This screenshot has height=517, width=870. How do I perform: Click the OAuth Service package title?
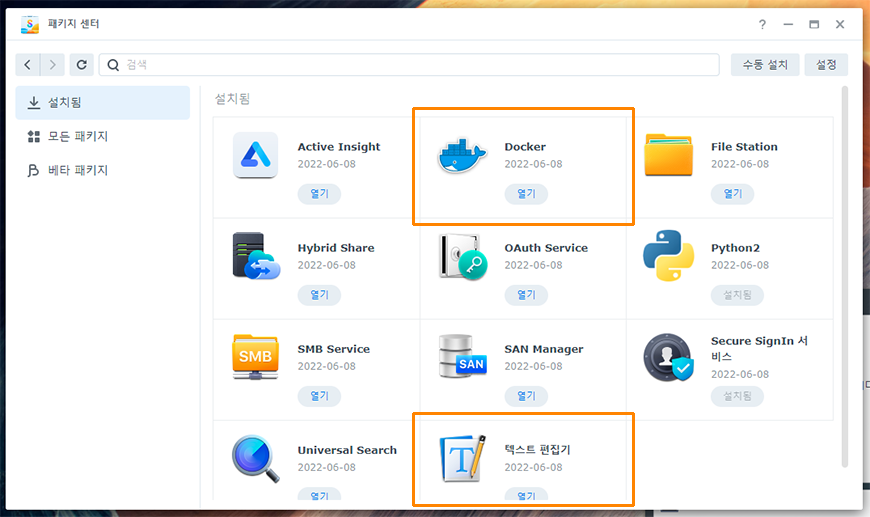pos(546,248)
